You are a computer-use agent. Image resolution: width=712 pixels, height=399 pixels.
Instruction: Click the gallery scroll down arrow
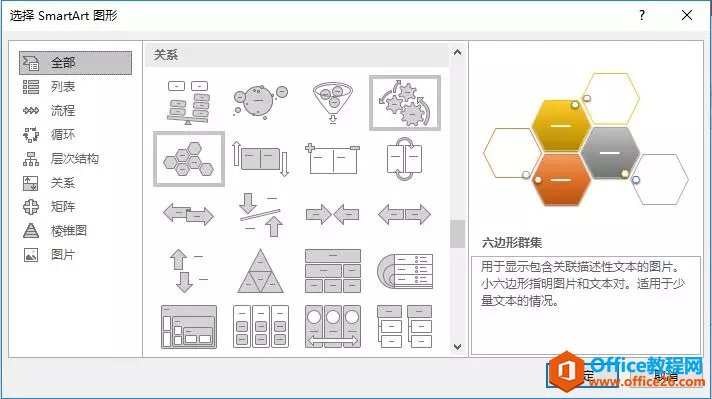457,347
